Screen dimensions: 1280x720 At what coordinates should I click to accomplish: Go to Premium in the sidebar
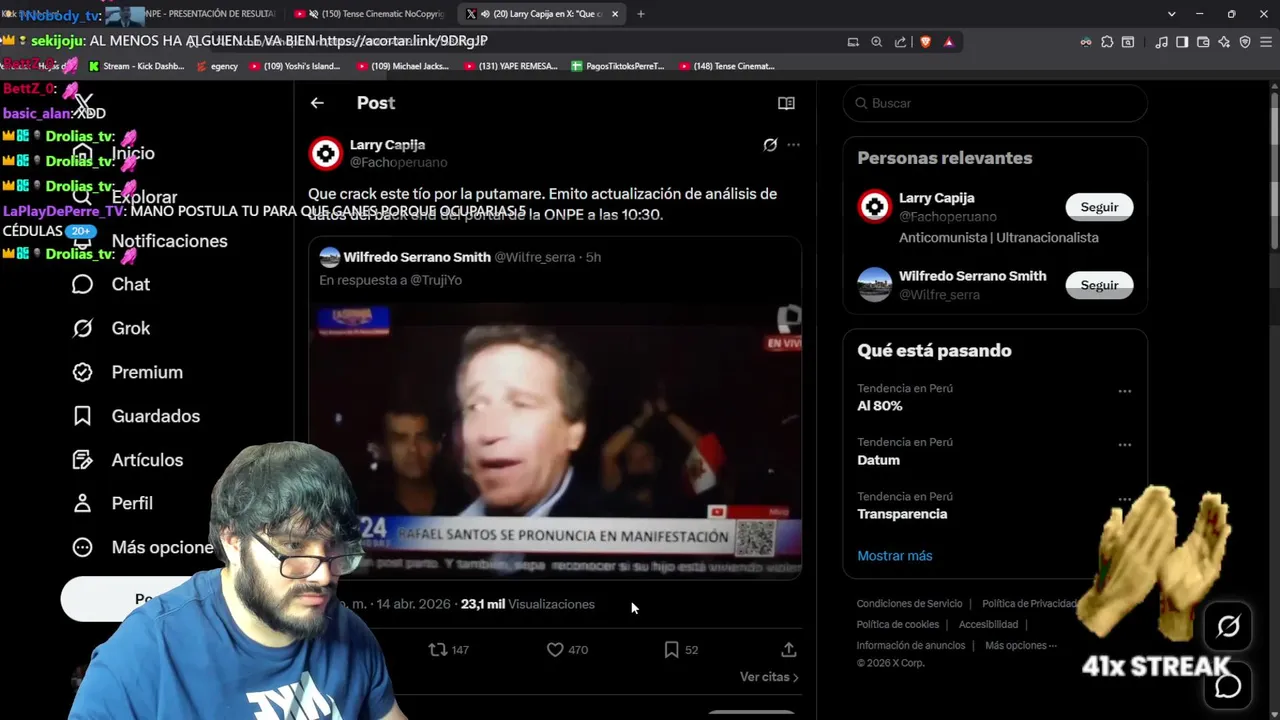[x=127, y=372]
